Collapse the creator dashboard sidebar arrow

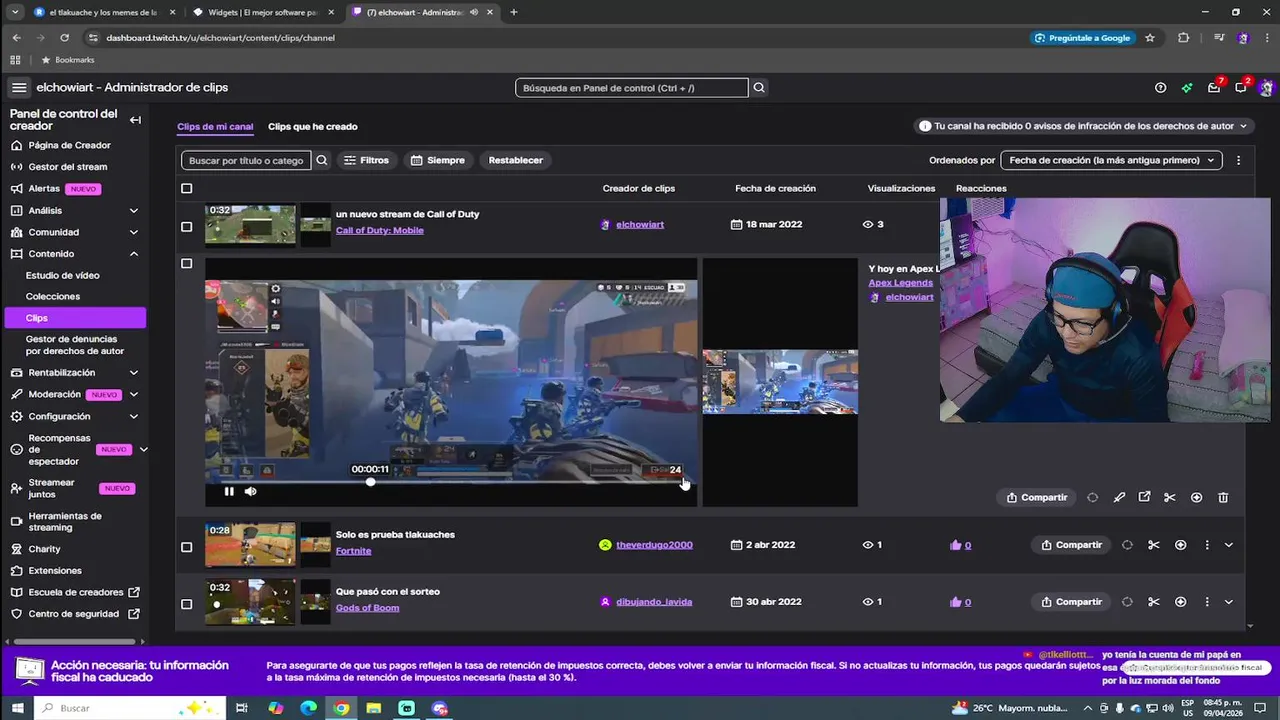135,120
